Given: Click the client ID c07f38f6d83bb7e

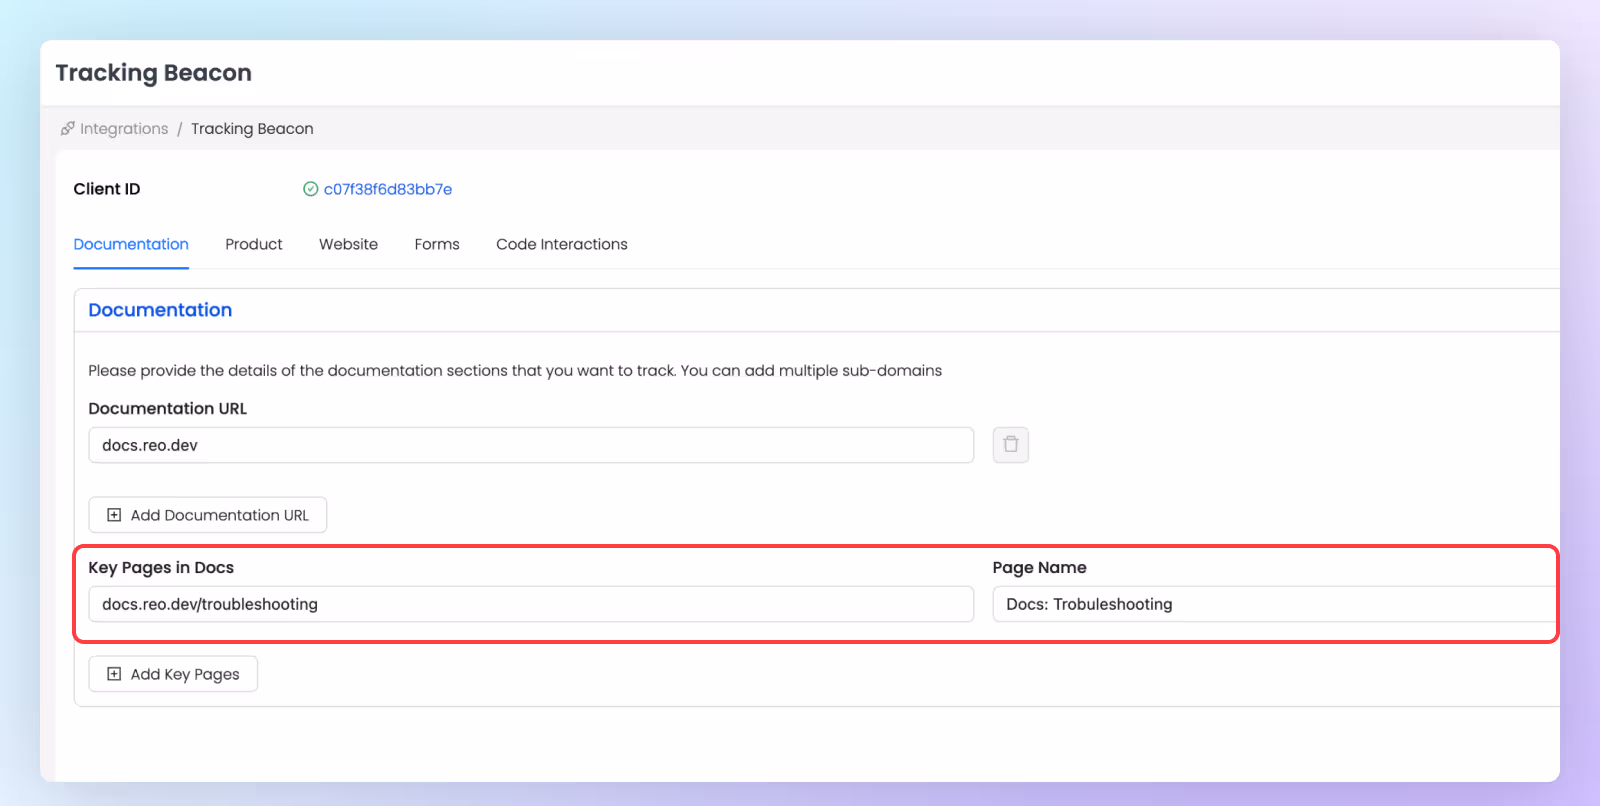Looking at the screenshot, I should (388, 189).
